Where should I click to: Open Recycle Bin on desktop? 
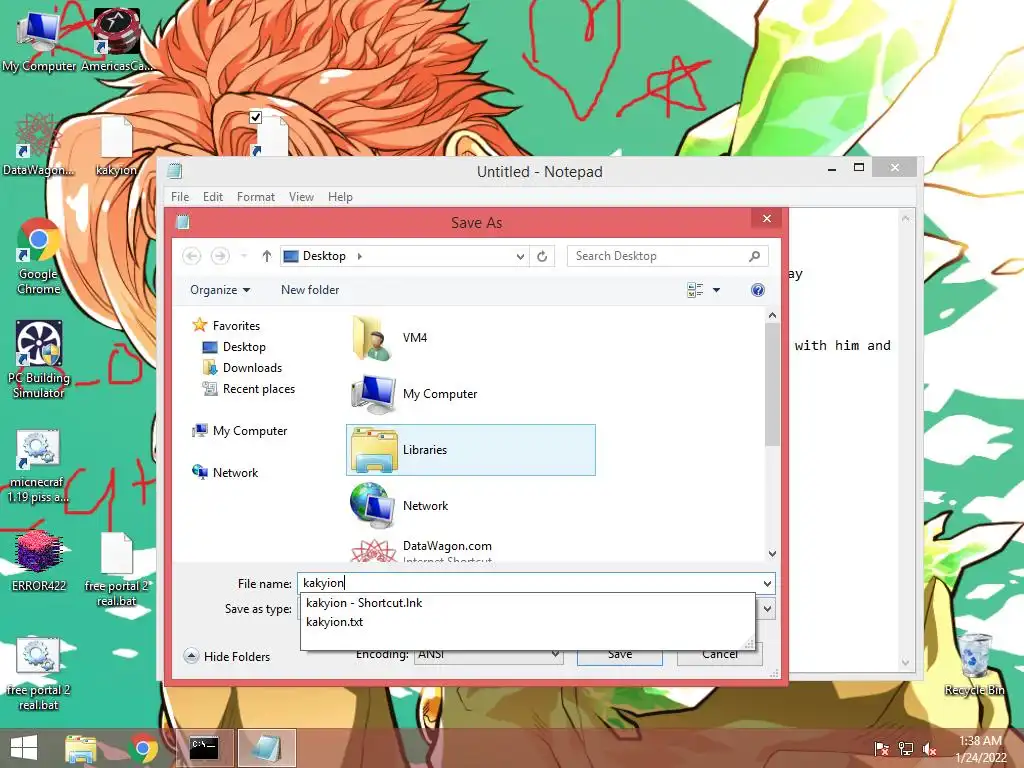coord(974,664)
